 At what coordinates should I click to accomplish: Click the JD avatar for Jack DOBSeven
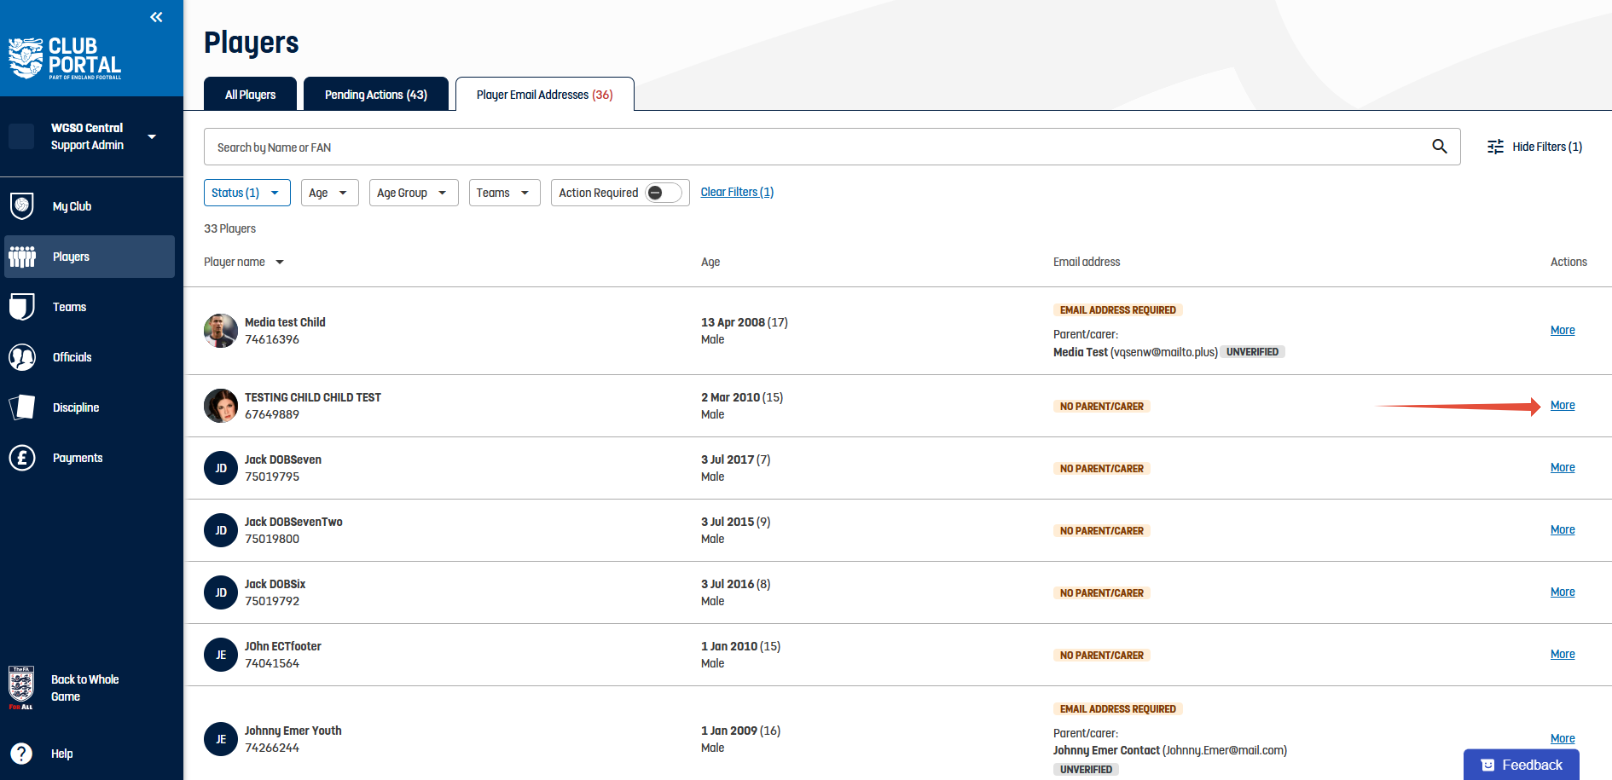tap(221, 468)
